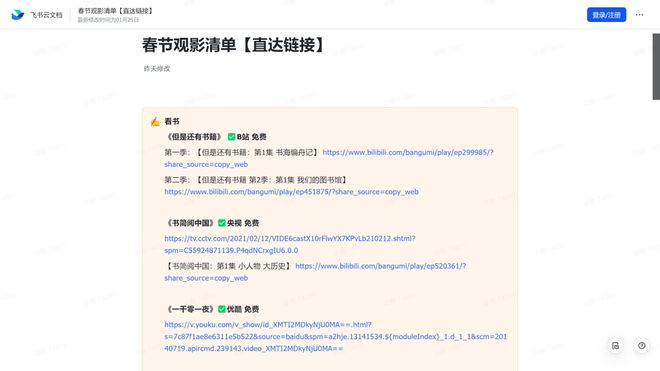
Task: Click the 第二季 line text
Action: [x=256, y=180]
